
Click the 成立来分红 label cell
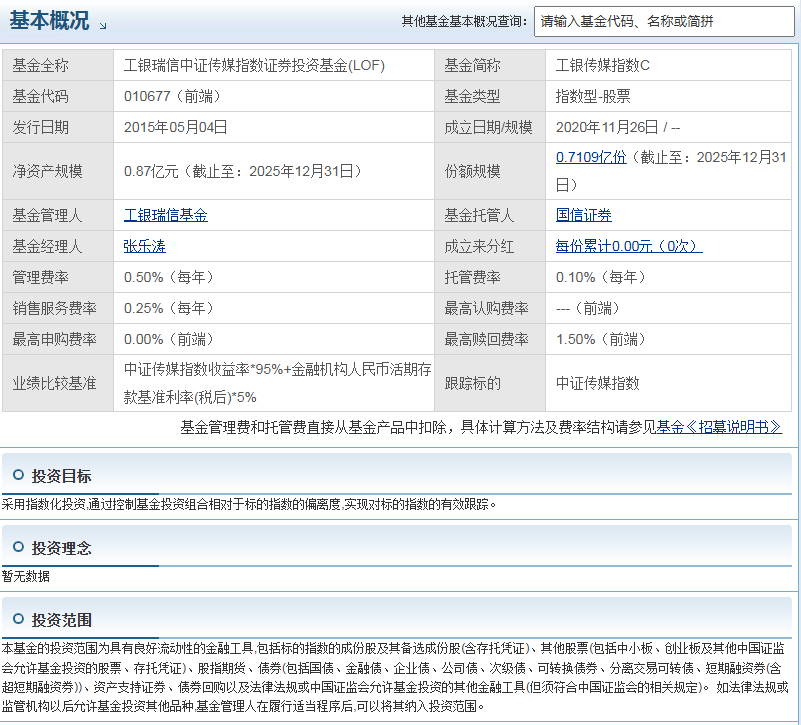pos(490,246)
